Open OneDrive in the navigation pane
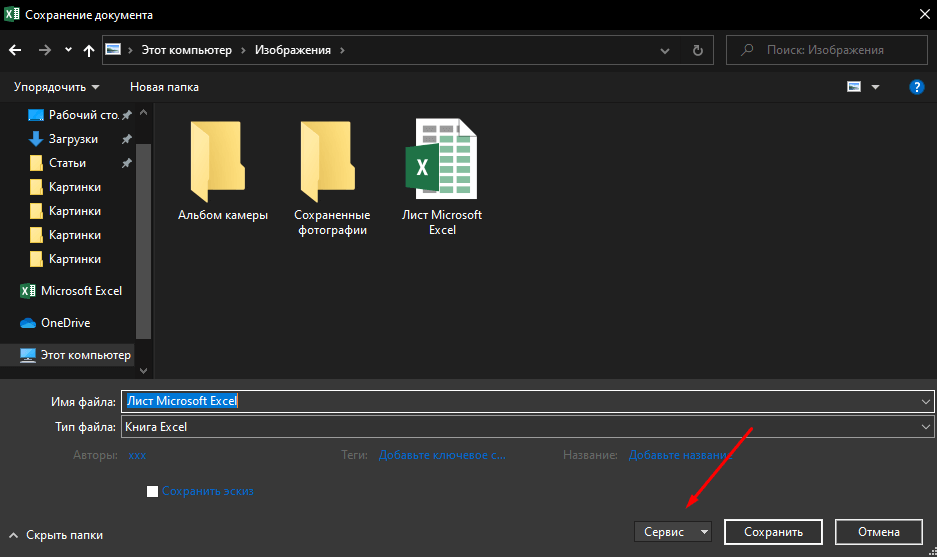The image size is (937, 557). point(65,323)
